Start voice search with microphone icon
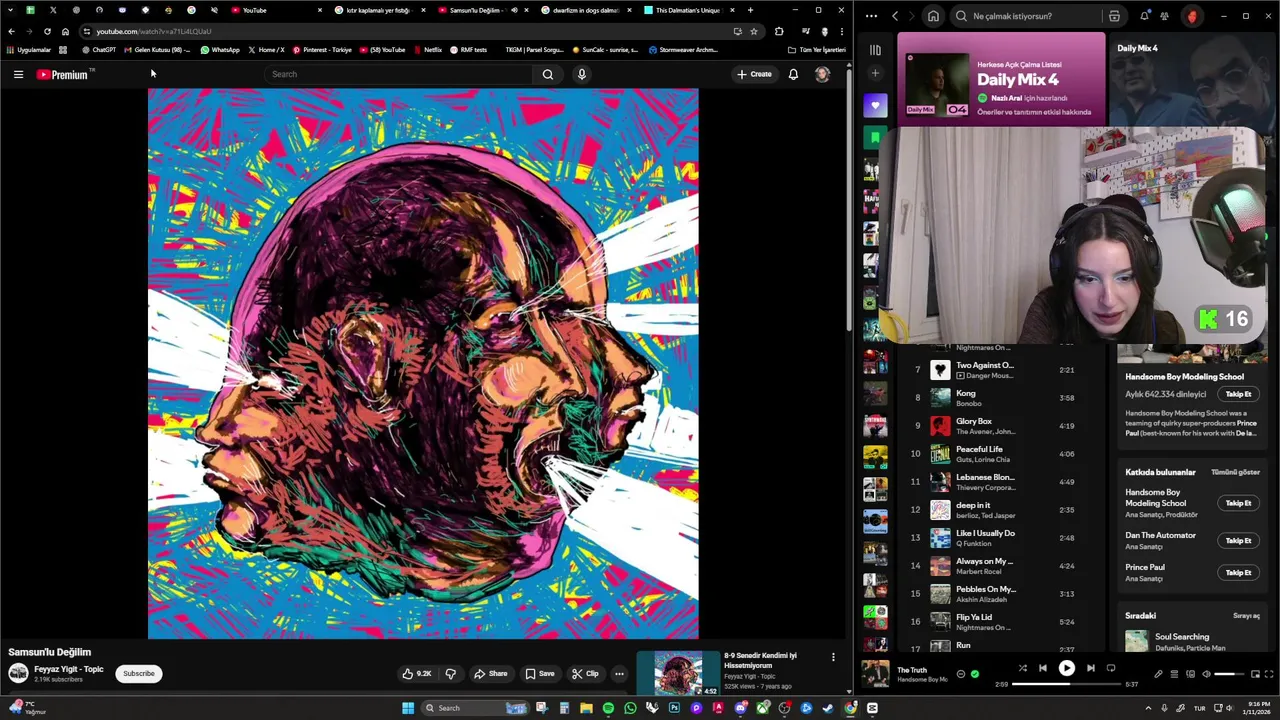The width and height of the screenshot is (1280, 720). pyautogui.click(x=581, y=74)
